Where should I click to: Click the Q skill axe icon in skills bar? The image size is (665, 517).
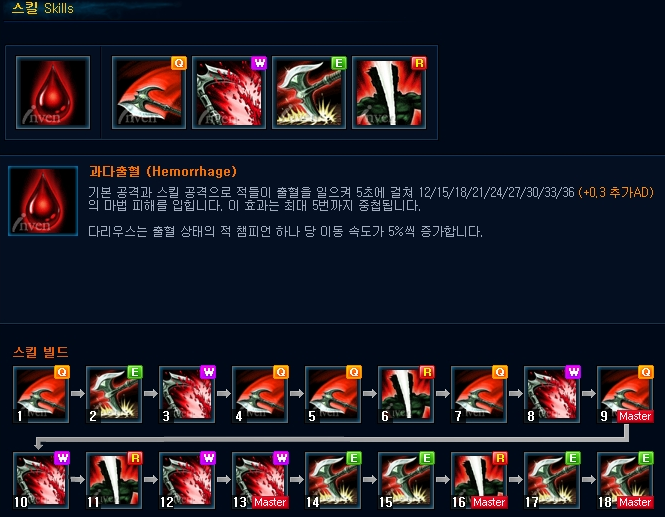(x=149, y=92)
